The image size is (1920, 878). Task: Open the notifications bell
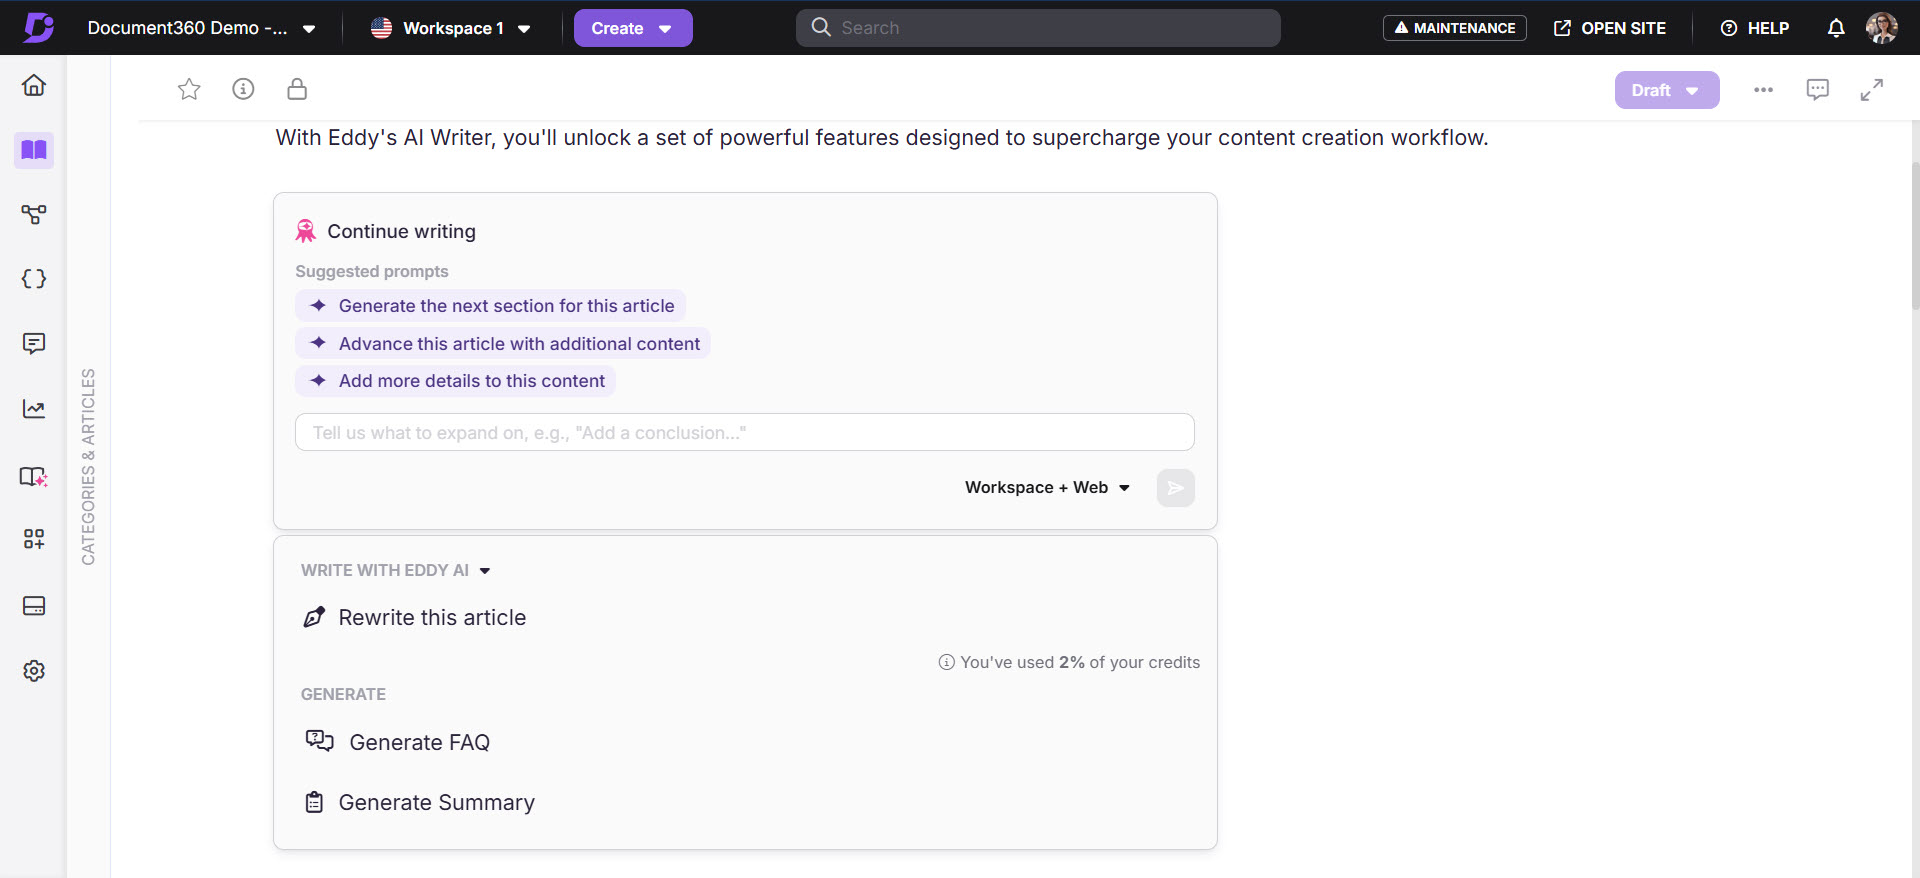(1836, 28)
